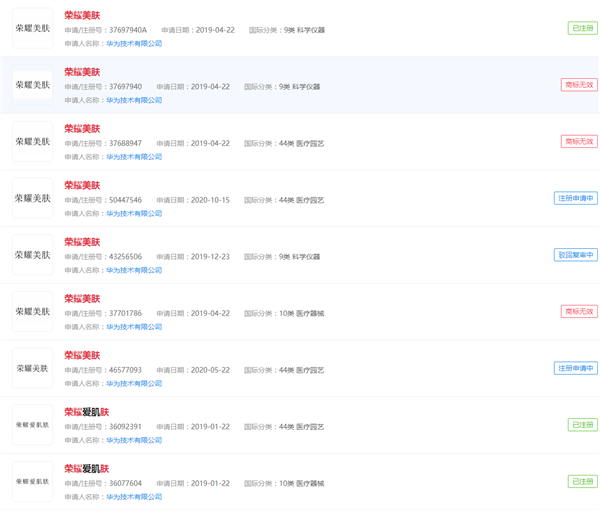Image resolution: width=600 pixels, height=511 pixels.
Task: Click 已注册 status badge for 36077604
Action: tap(582, 482)
